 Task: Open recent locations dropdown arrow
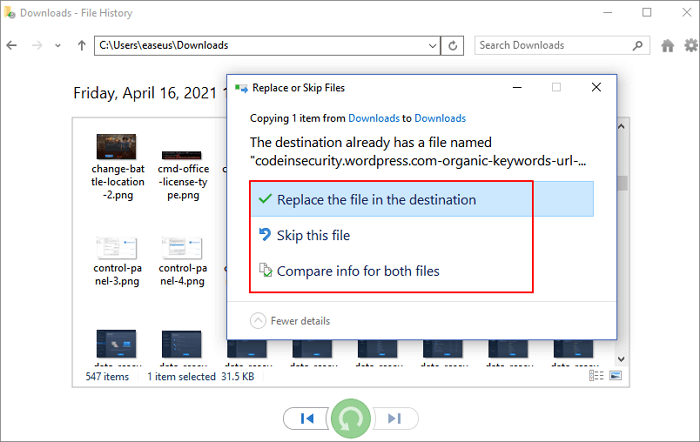58,46
